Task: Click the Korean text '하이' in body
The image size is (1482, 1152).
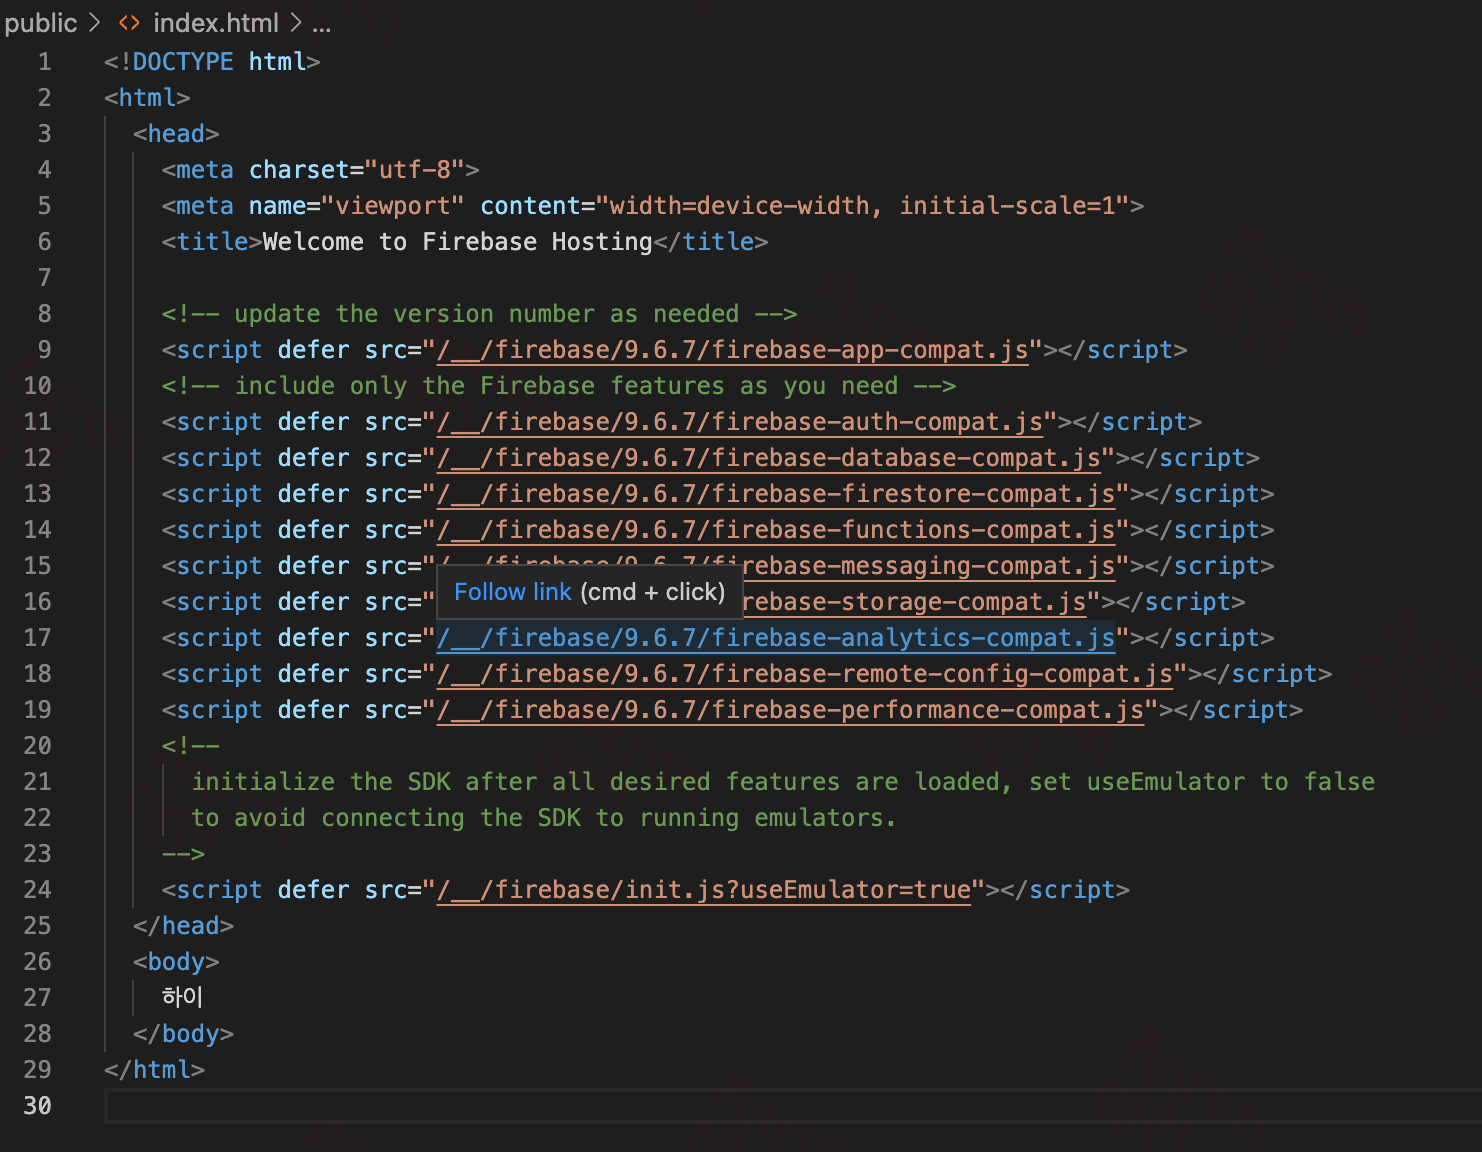Action: (x=182, y=997)
